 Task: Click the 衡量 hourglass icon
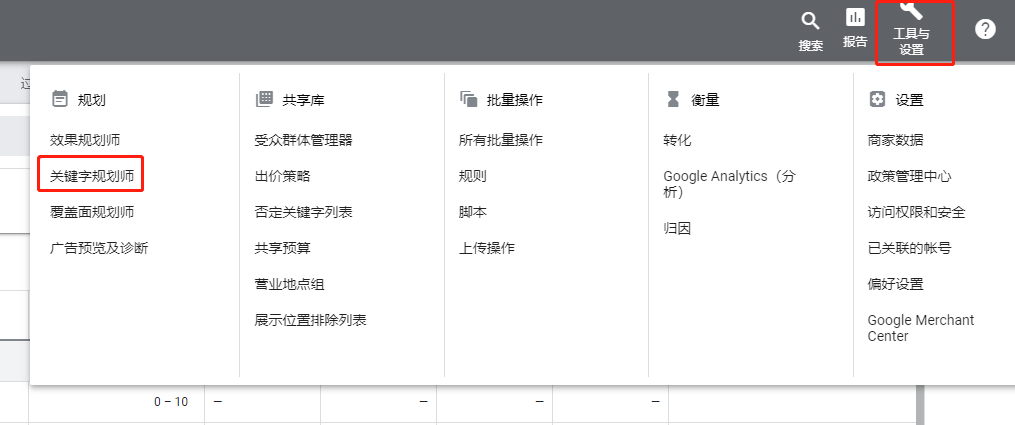coord(673,99)
